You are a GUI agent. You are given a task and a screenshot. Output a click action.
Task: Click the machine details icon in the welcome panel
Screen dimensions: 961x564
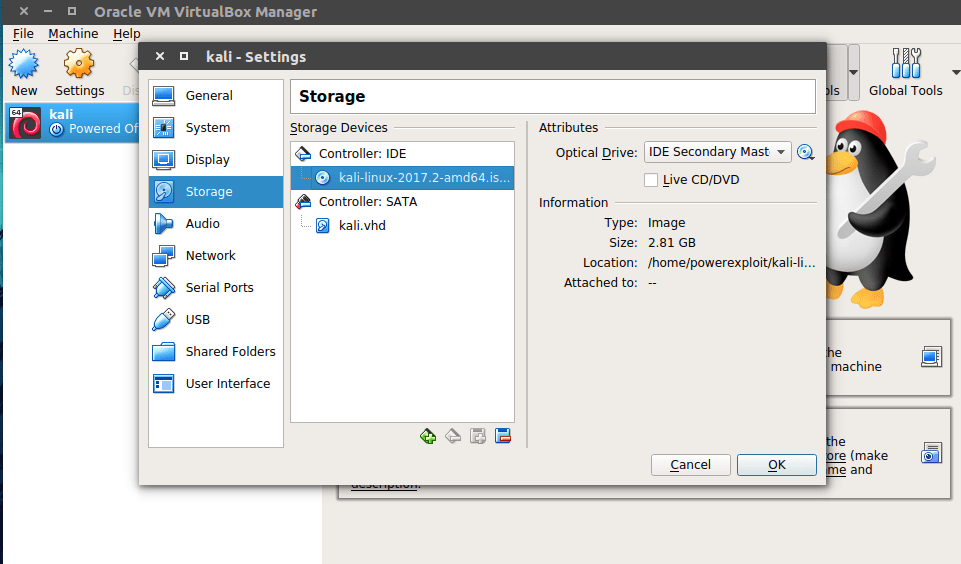click(932, 356)
